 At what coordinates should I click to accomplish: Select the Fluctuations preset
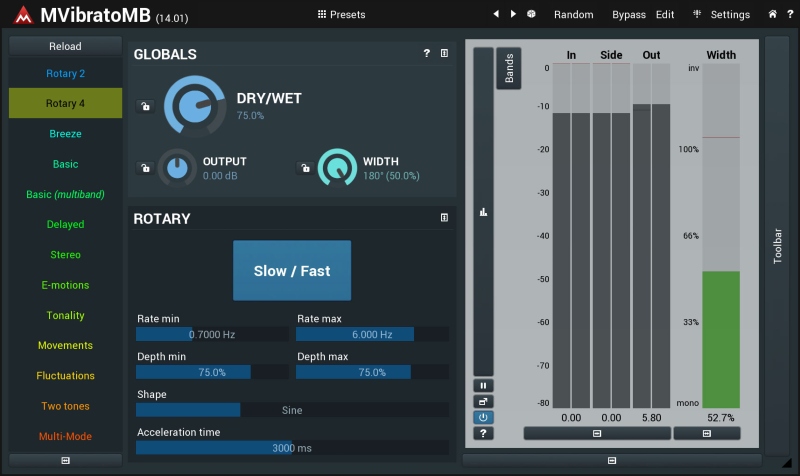[x=65, y=375]
